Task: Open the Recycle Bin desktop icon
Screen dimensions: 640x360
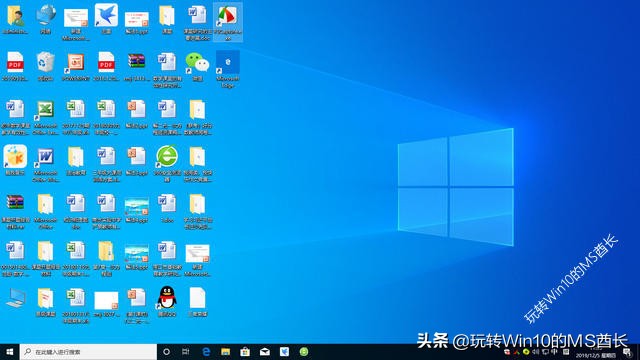Action: point(45,66)
